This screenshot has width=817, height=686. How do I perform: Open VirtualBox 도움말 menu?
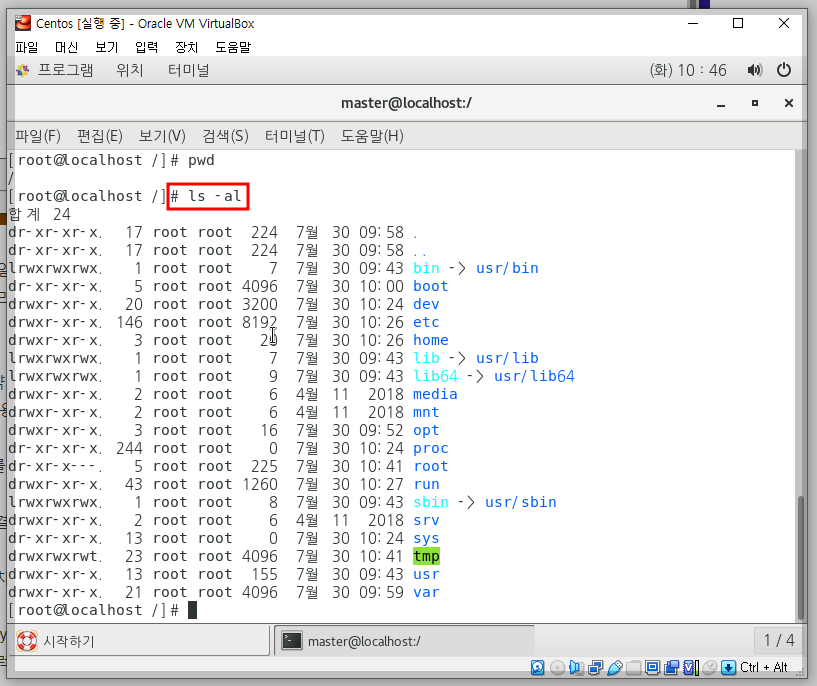tap(233, 47)
